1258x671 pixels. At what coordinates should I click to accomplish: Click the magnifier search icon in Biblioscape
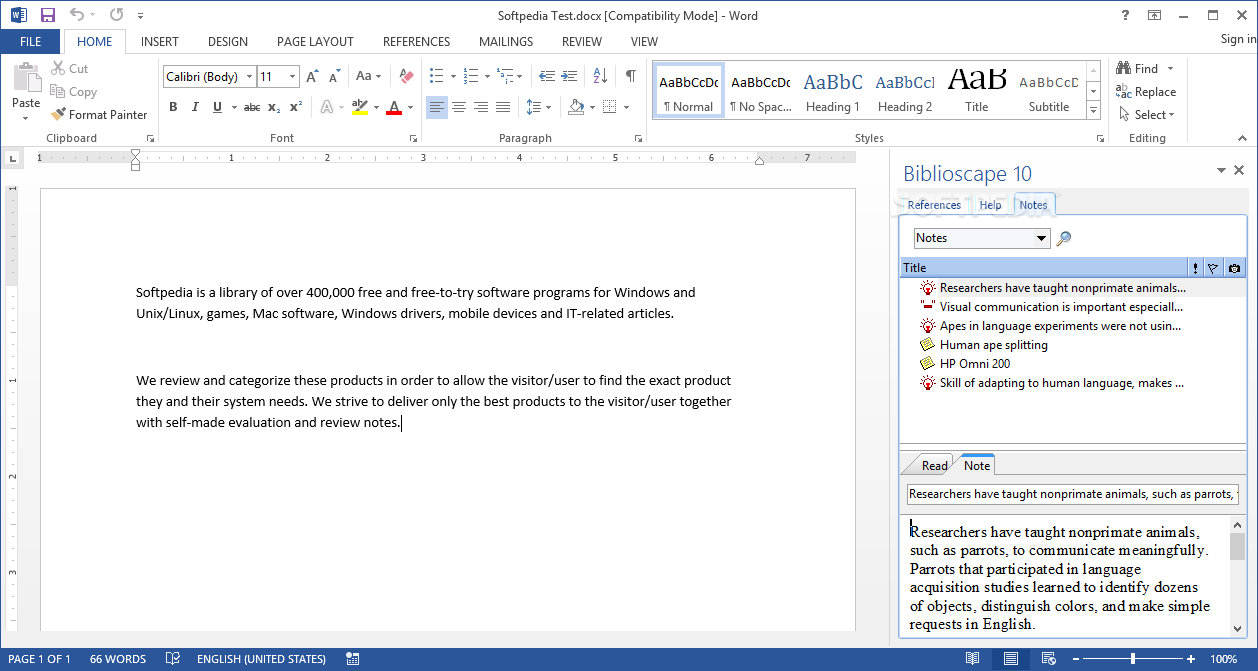pyautogui.click(x=1064, y=238)
